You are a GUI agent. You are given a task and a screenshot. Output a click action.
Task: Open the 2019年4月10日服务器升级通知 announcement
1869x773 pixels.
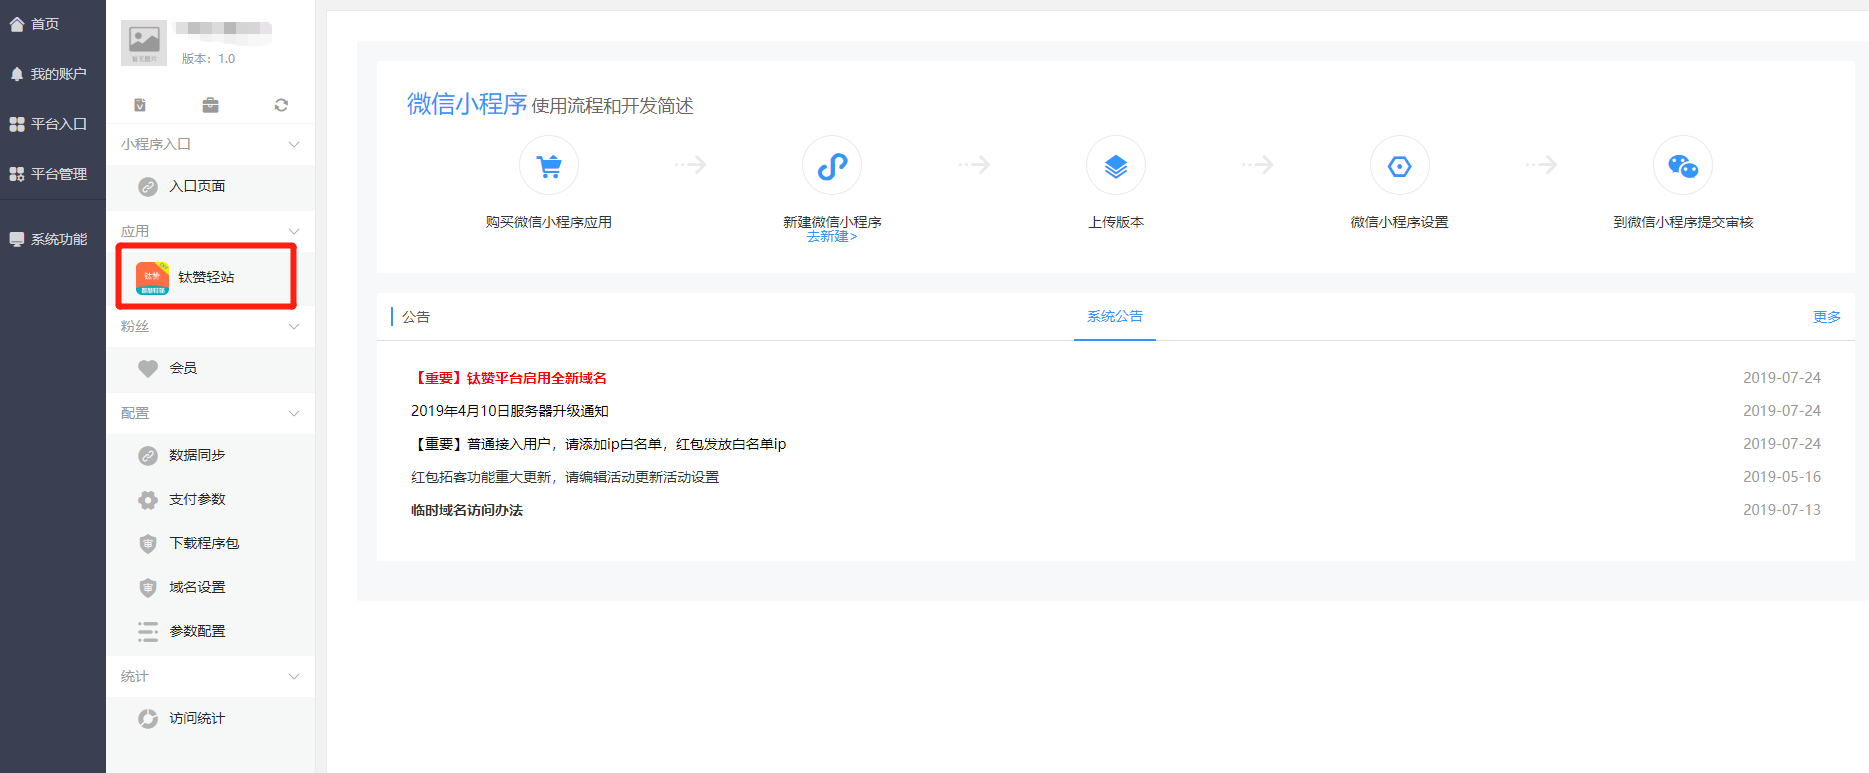(x=510, y=411)
